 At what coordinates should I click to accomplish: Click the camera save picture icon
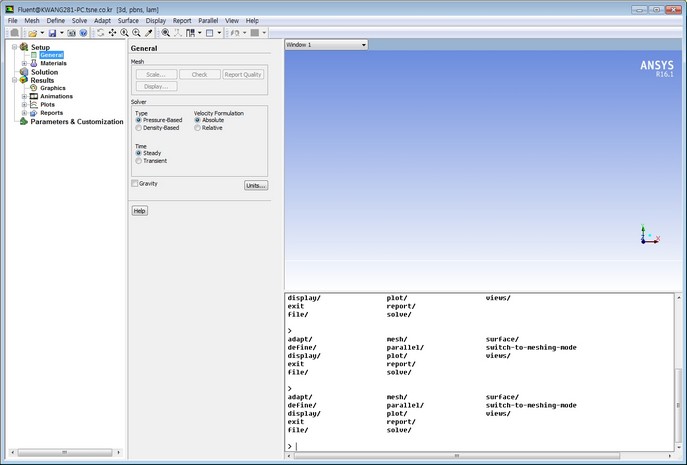pyautogui.click(x=71, y=33)
